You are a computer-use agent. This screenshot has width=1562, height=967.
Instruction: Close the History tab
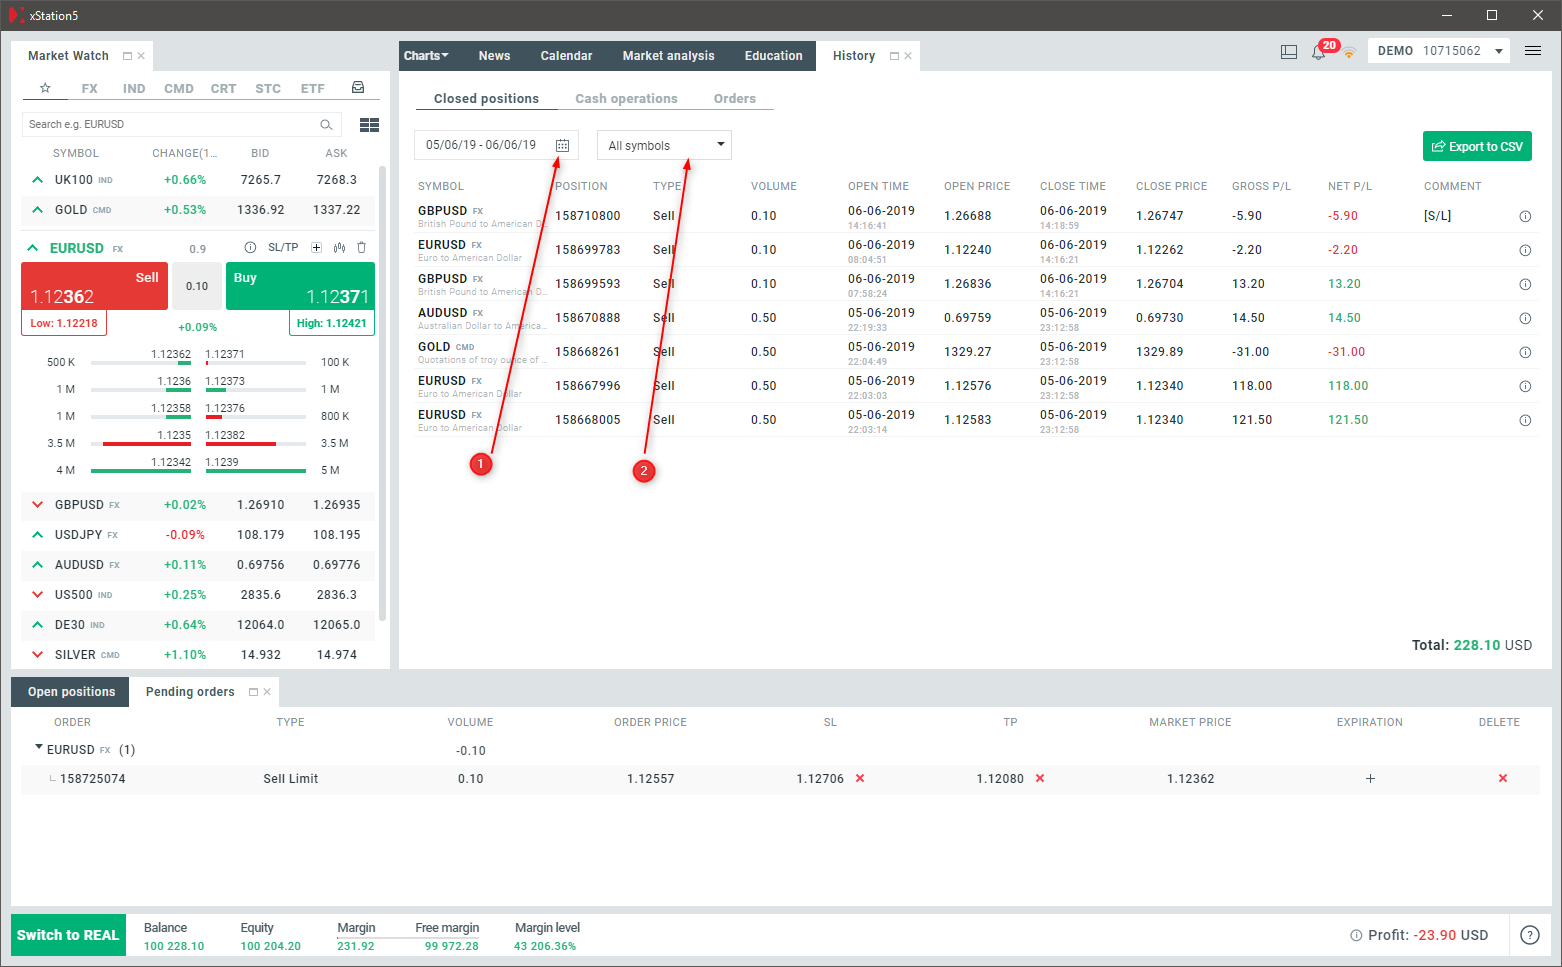click(908, 56)
